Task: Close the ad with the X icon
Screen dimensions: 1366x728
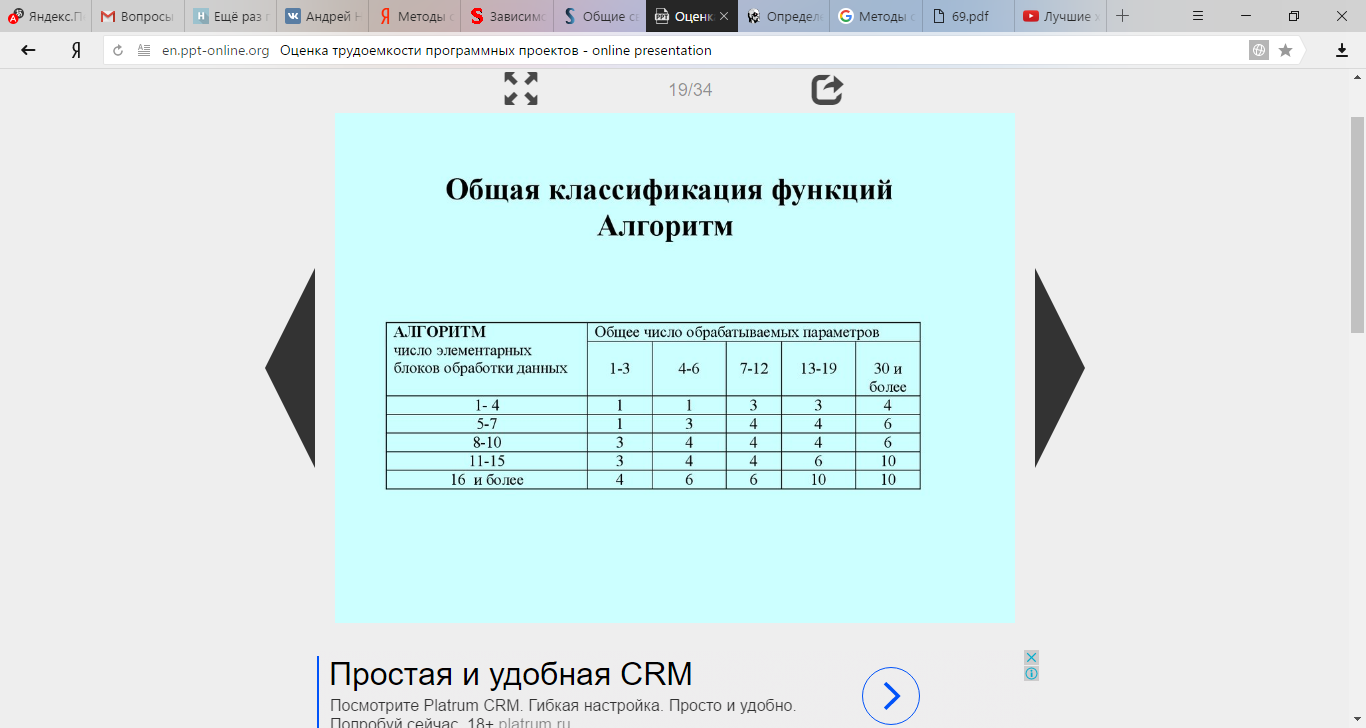Action: point(1031,657)
